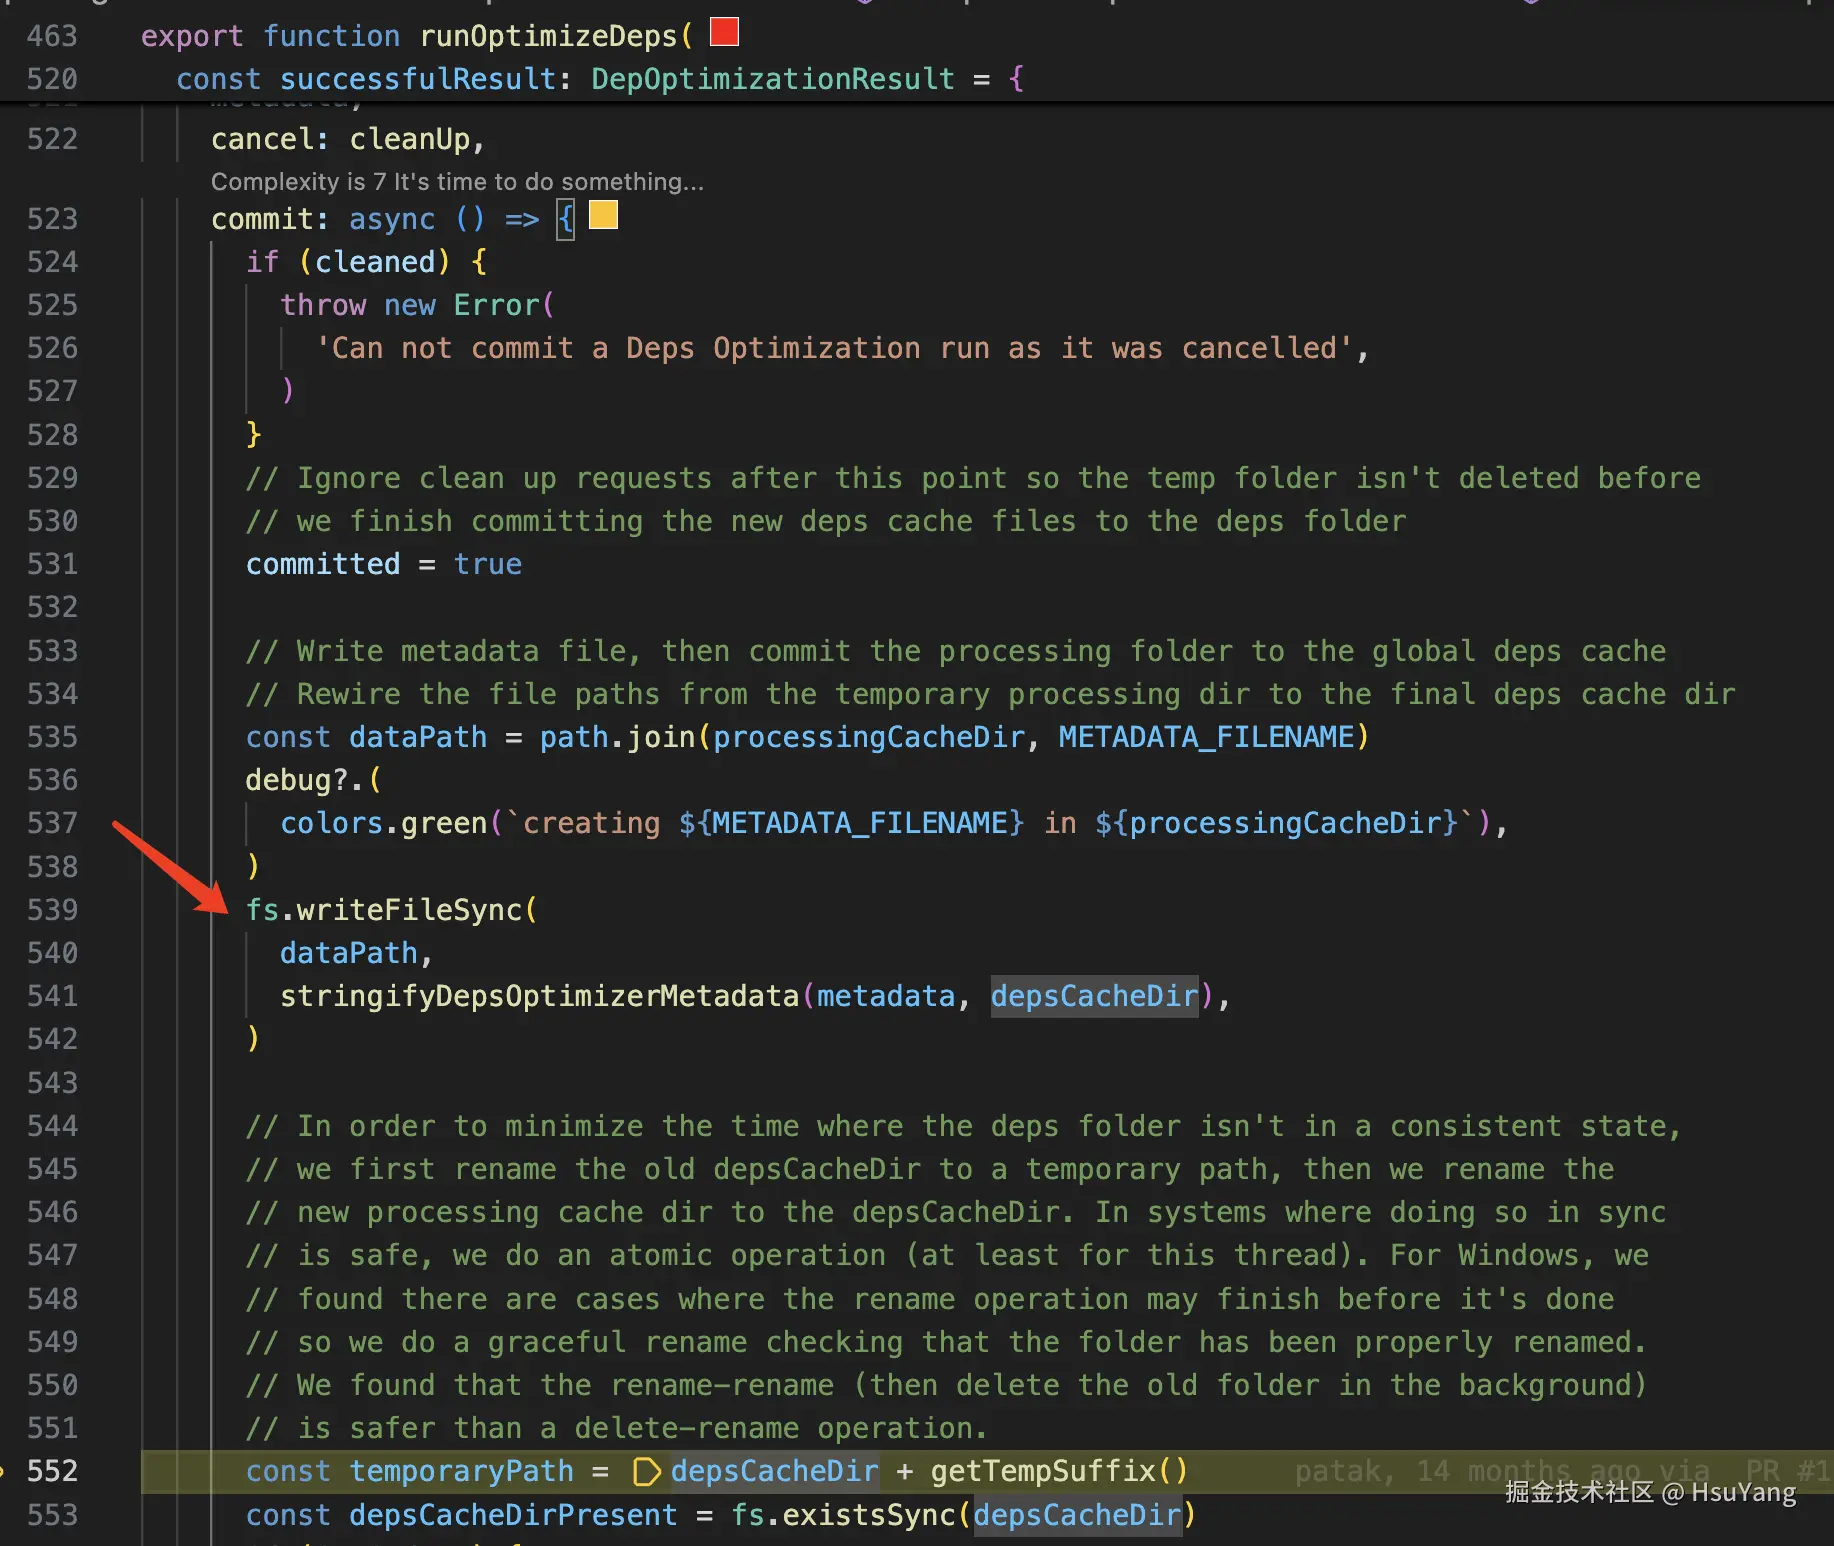Click line number 535 in the gutter
The image size is (1834, 1546).
52,737
